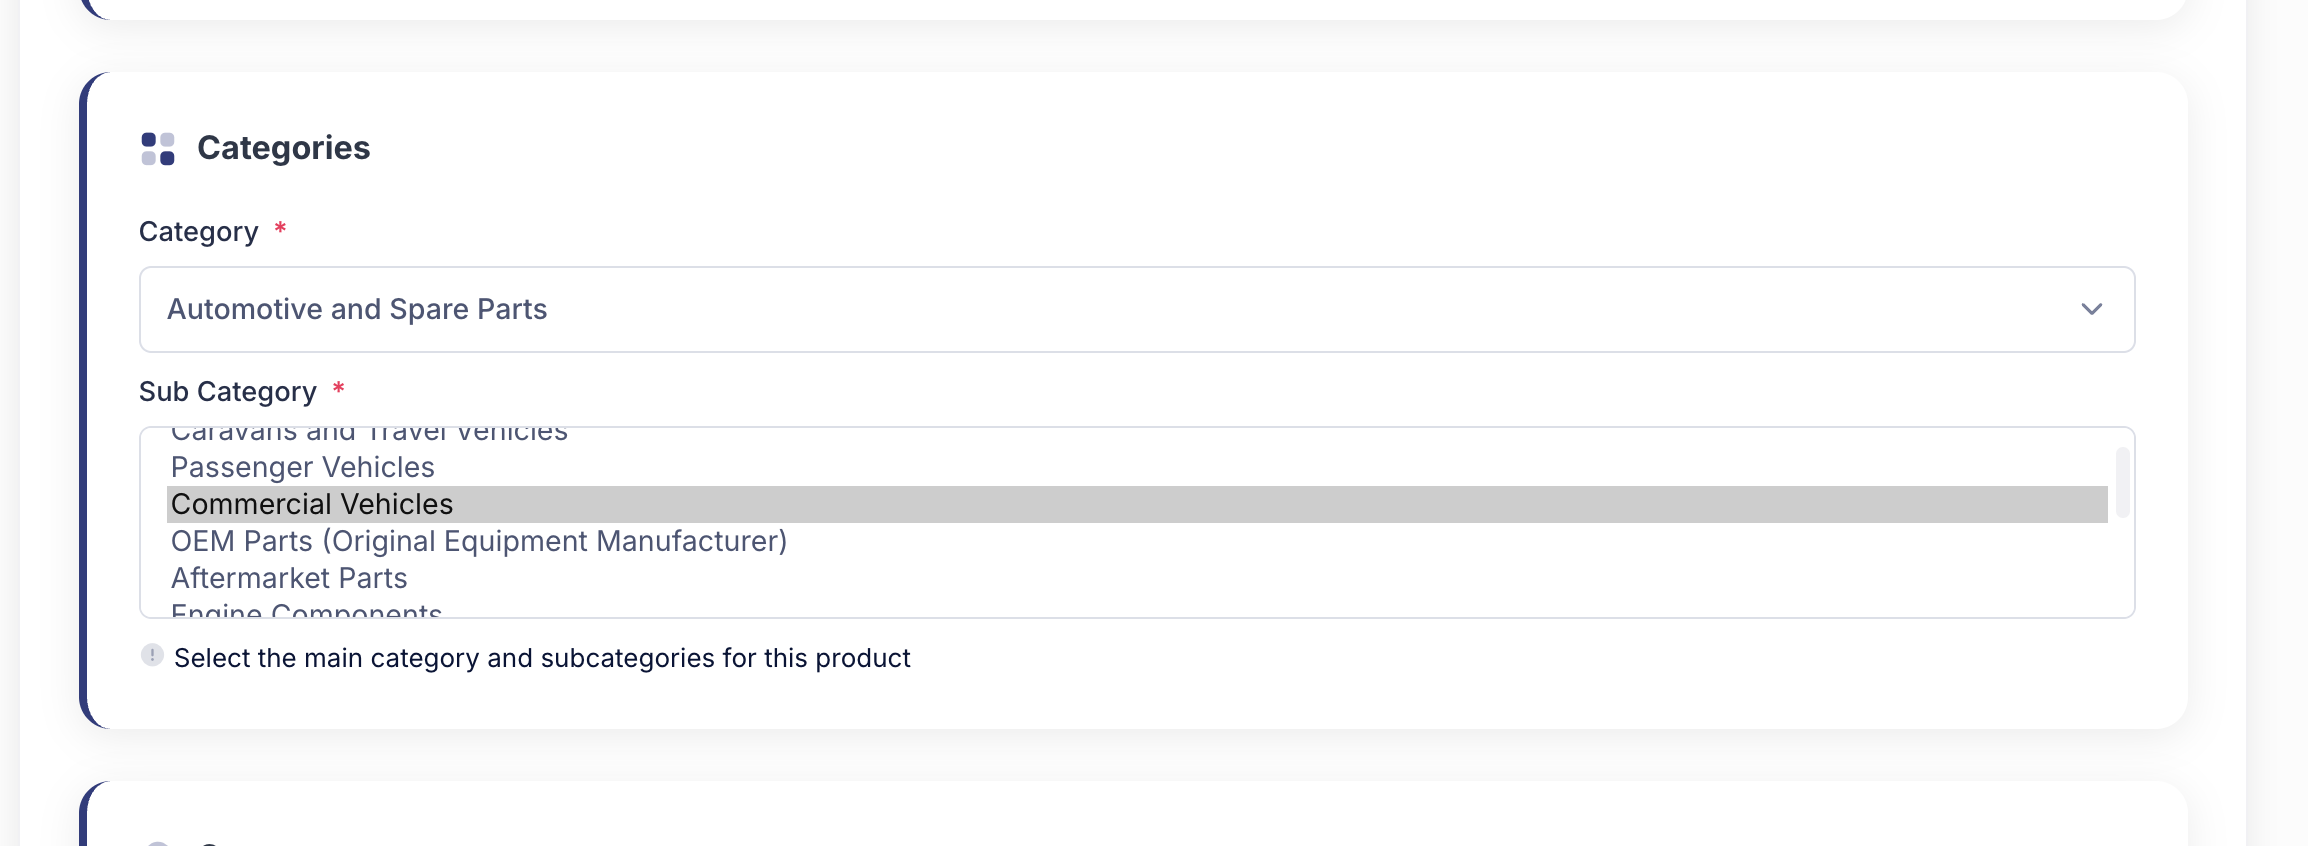Click the red asterisk next to Category

(x=281, y=229)
